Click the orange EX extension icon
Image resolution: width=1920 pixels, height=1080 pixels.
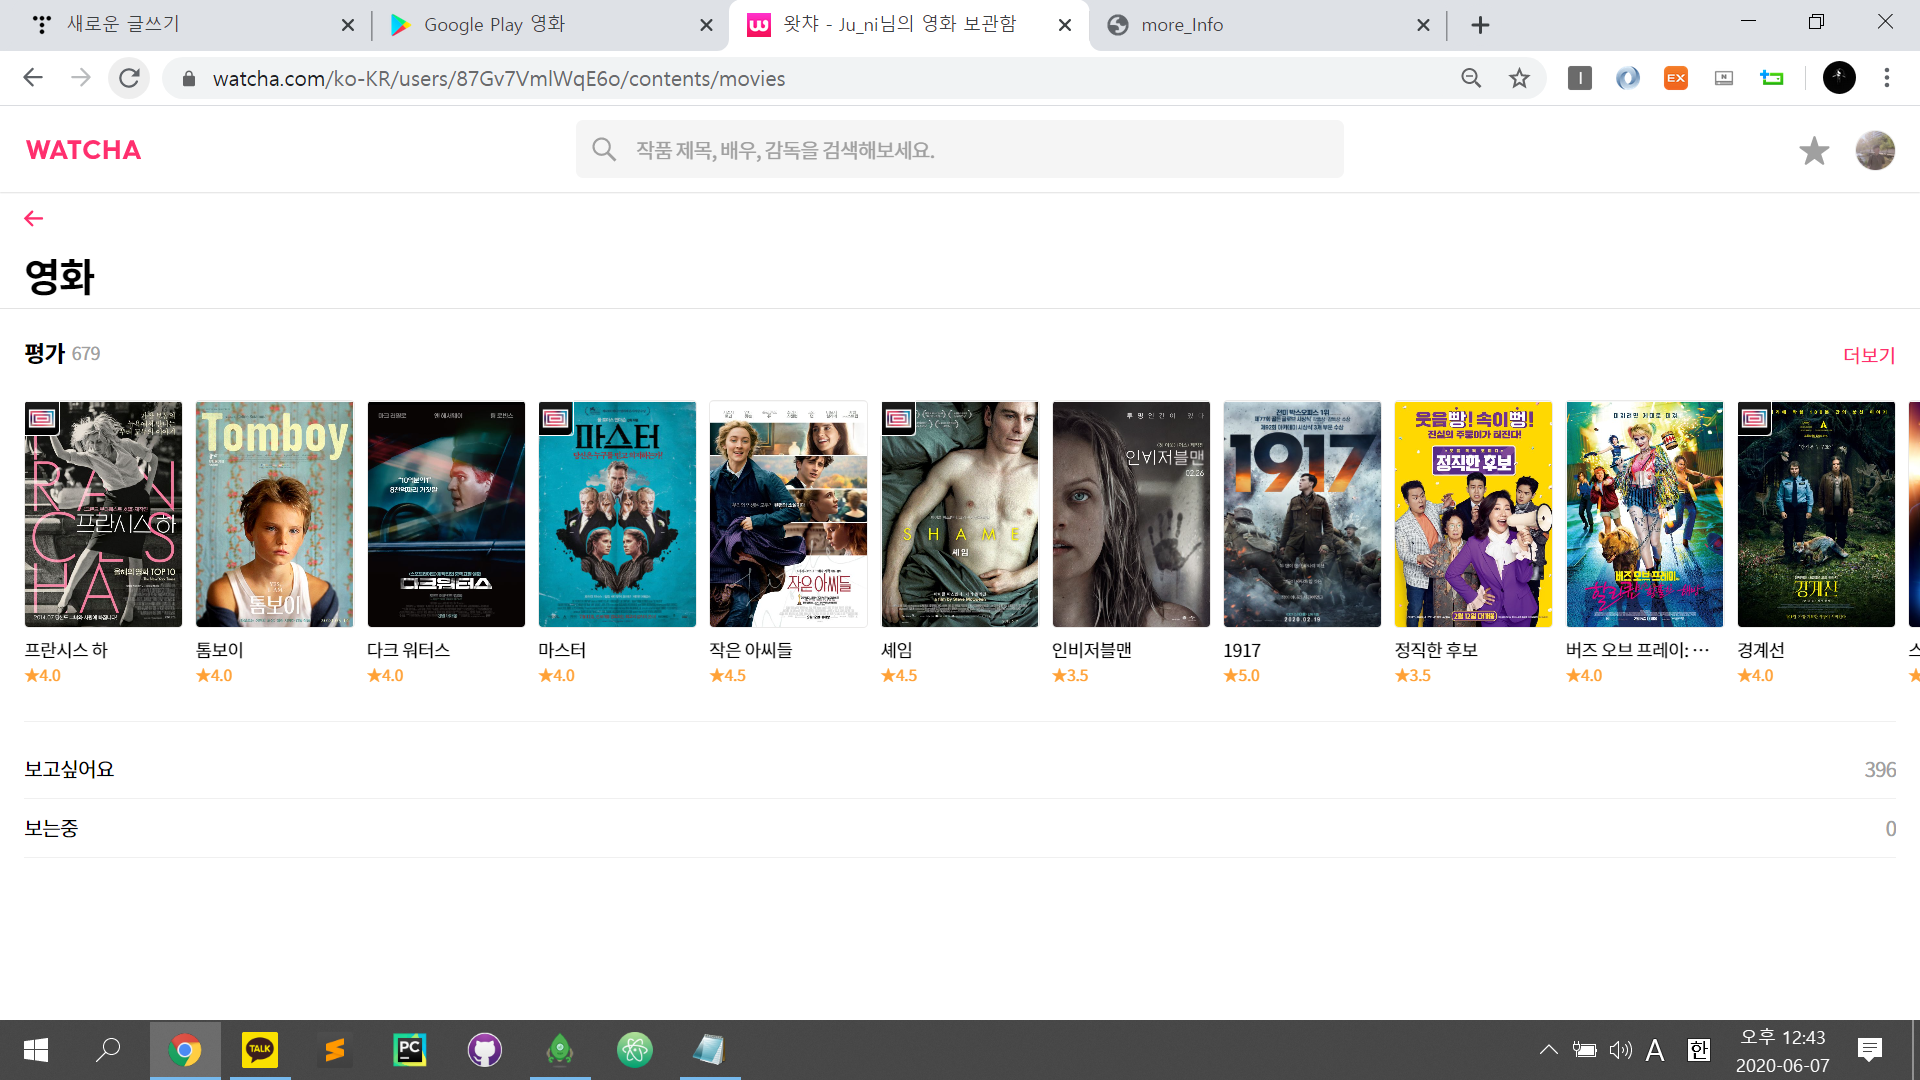click(1675, 78)
